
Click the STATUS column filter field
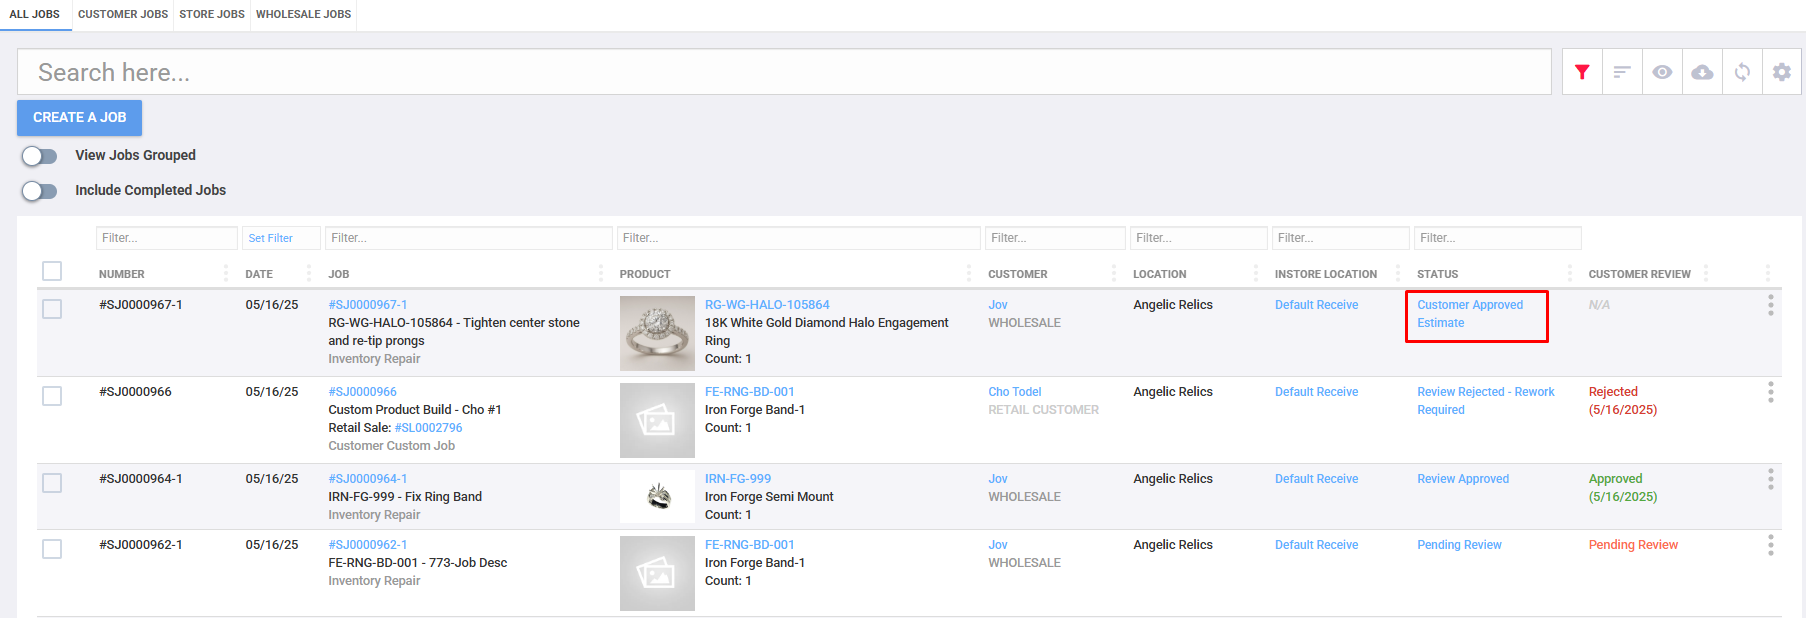click(x=1497, y=238)
